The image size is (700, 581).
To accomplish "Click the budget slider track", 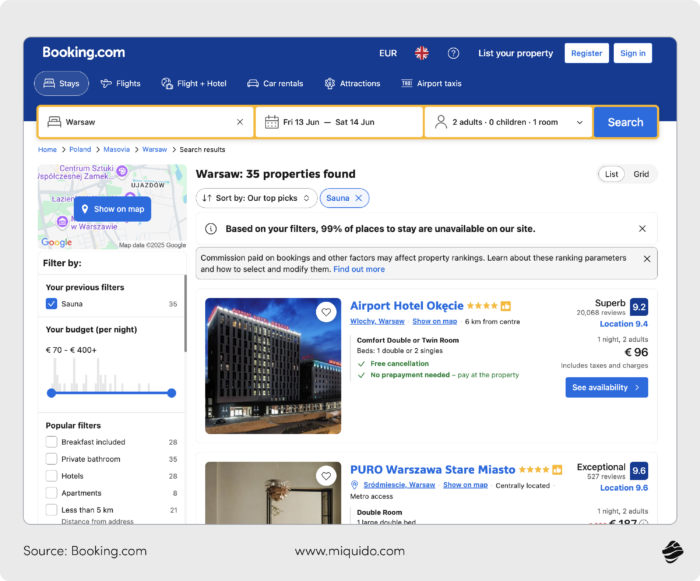I will pyautogui.click(x=112, y=393).
